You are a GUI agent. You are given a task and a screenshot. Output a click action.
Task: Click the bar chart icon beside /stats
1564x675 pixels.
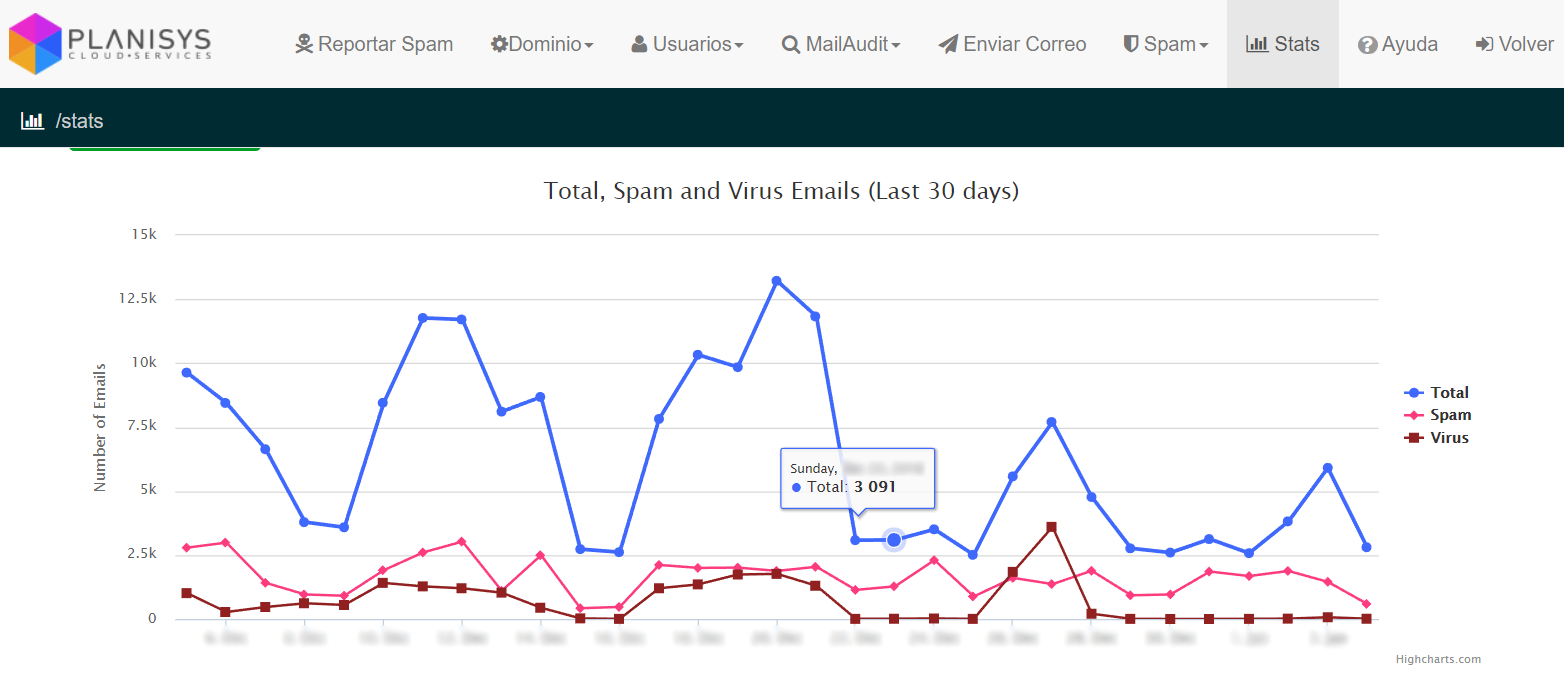33,121
